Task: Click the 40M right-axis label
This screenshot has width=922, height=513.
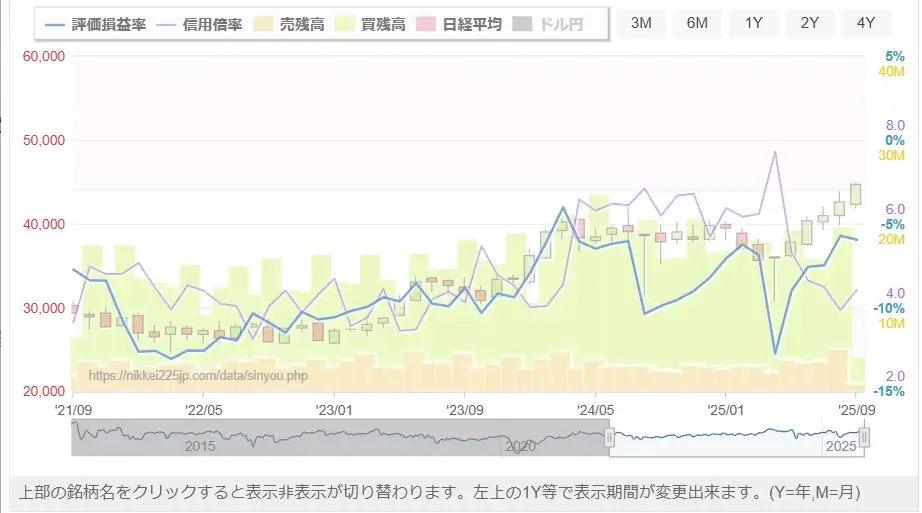Action: 891,71
